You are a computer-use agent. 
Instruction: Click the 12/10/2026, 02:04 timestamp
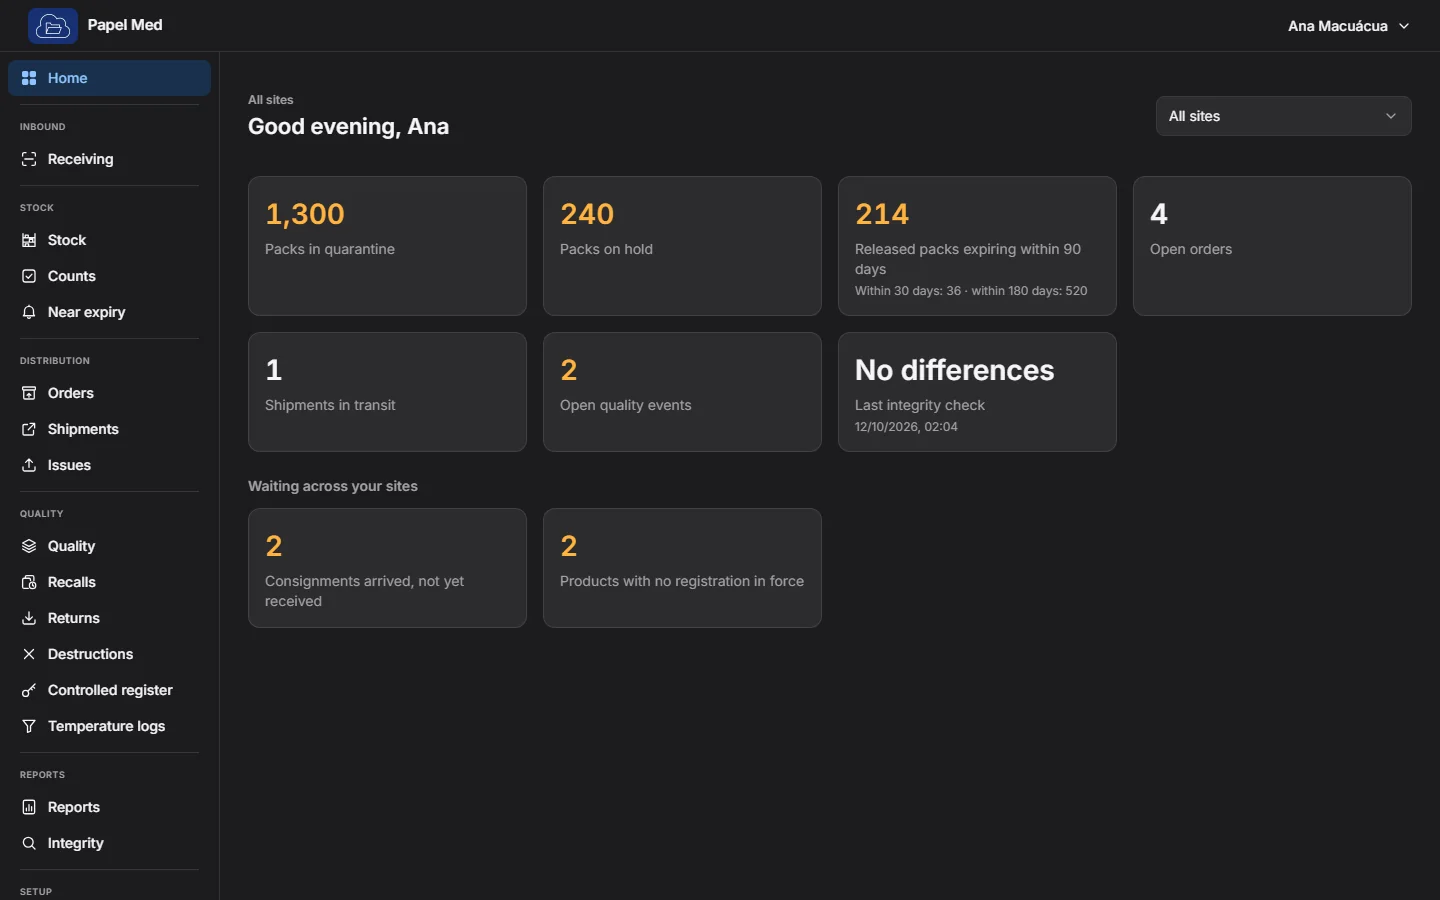pyautogui.click(x=906, y=427)
